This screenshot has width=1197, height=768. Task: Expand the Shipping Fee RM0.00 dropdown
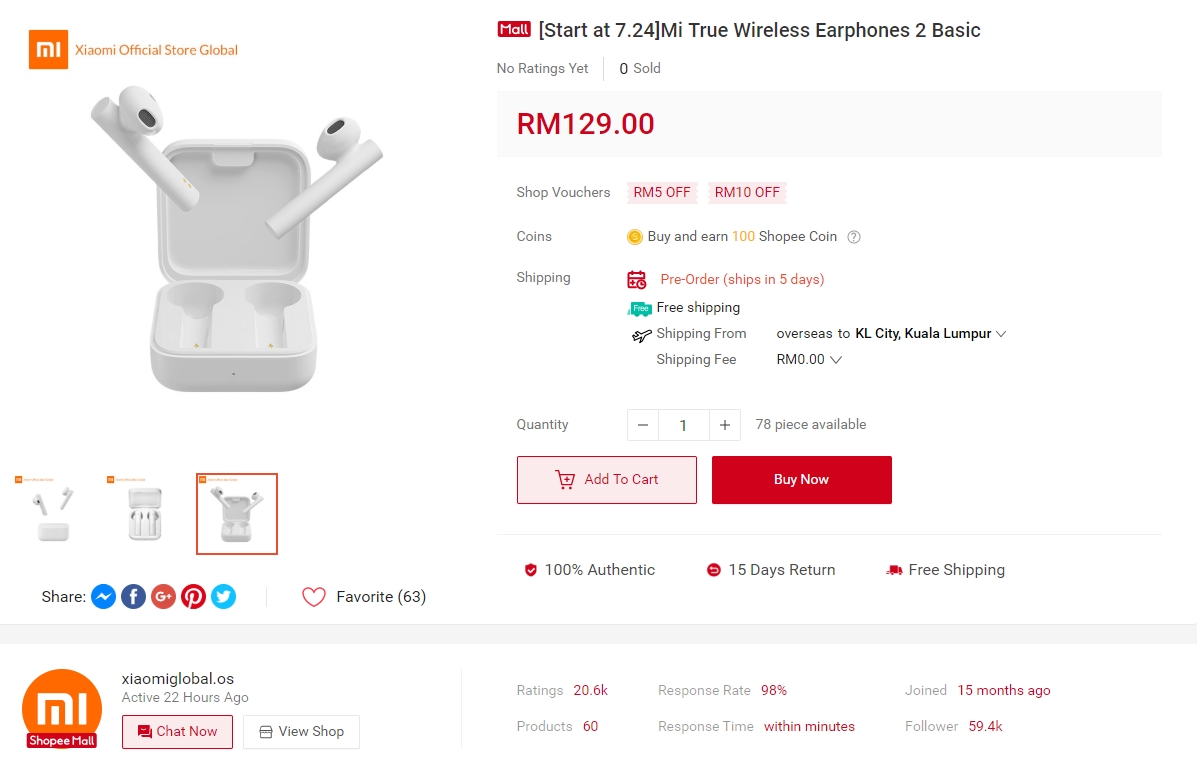[836, 360]
